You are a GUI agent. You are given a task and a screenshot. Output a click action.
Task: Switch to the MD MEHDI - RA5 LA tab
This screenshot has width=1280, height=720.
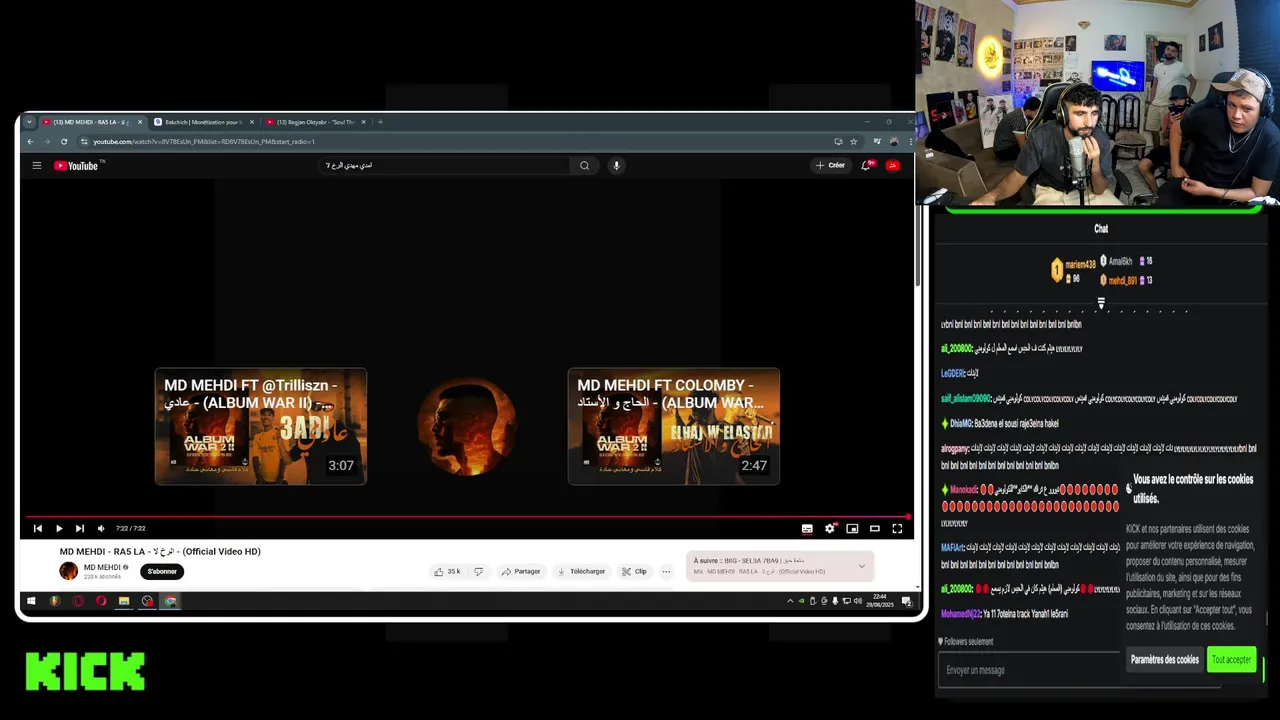pos(92,122)
